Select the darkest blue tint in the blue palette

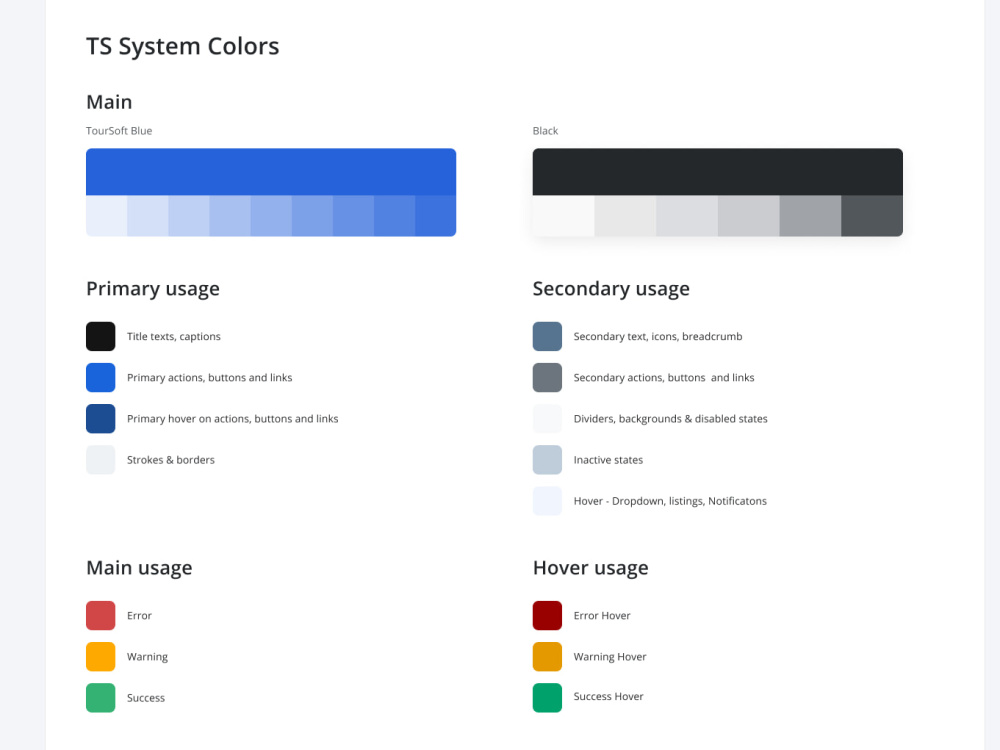click(436, 216)
